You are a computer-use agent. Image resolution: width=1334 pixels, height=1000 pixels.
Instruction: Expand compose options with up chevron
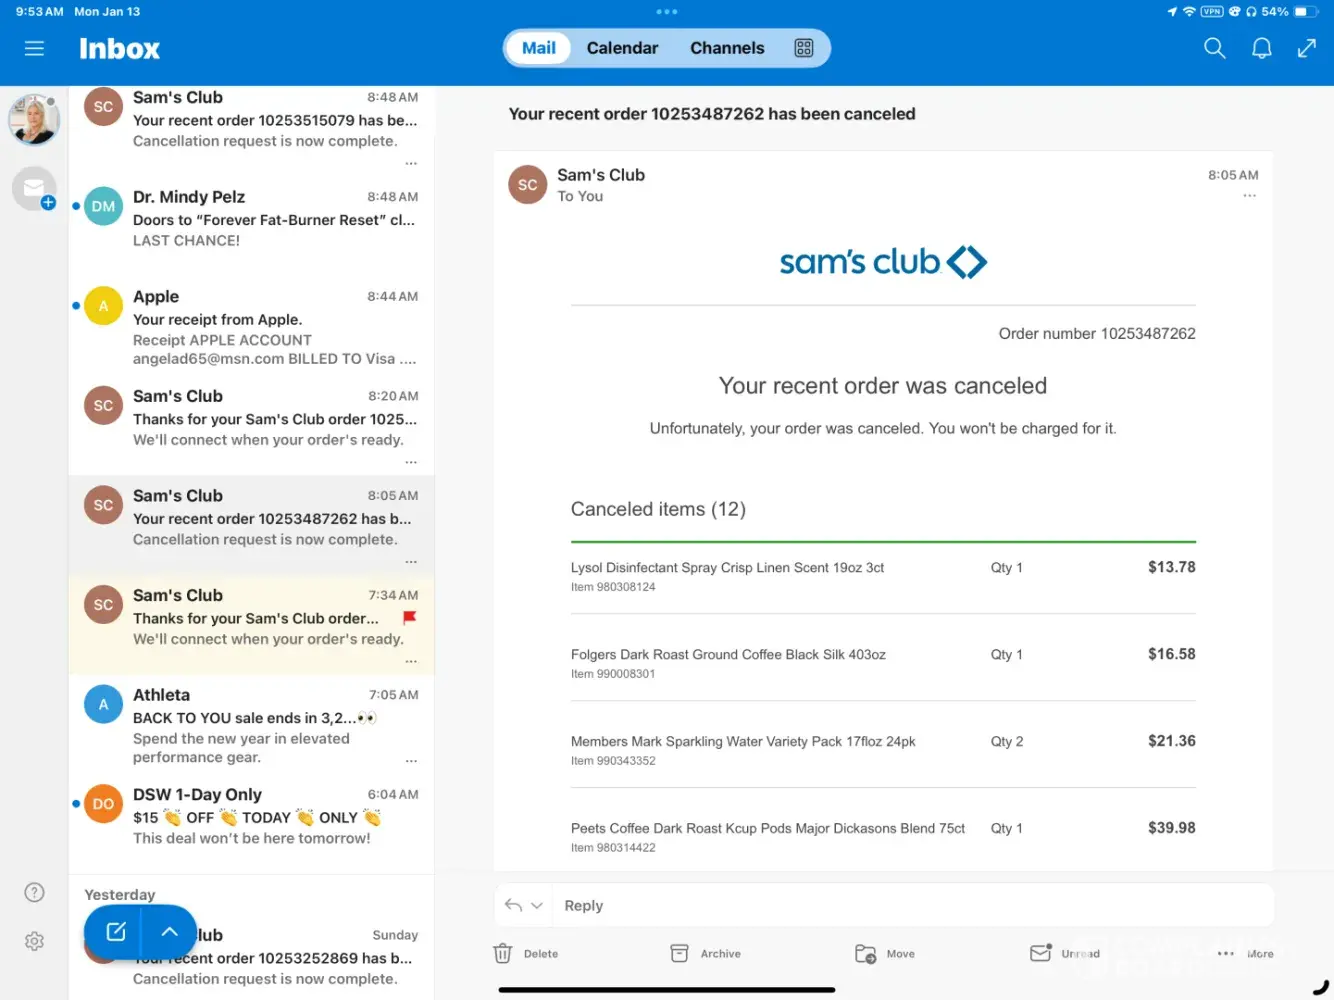tap(170, 931)
